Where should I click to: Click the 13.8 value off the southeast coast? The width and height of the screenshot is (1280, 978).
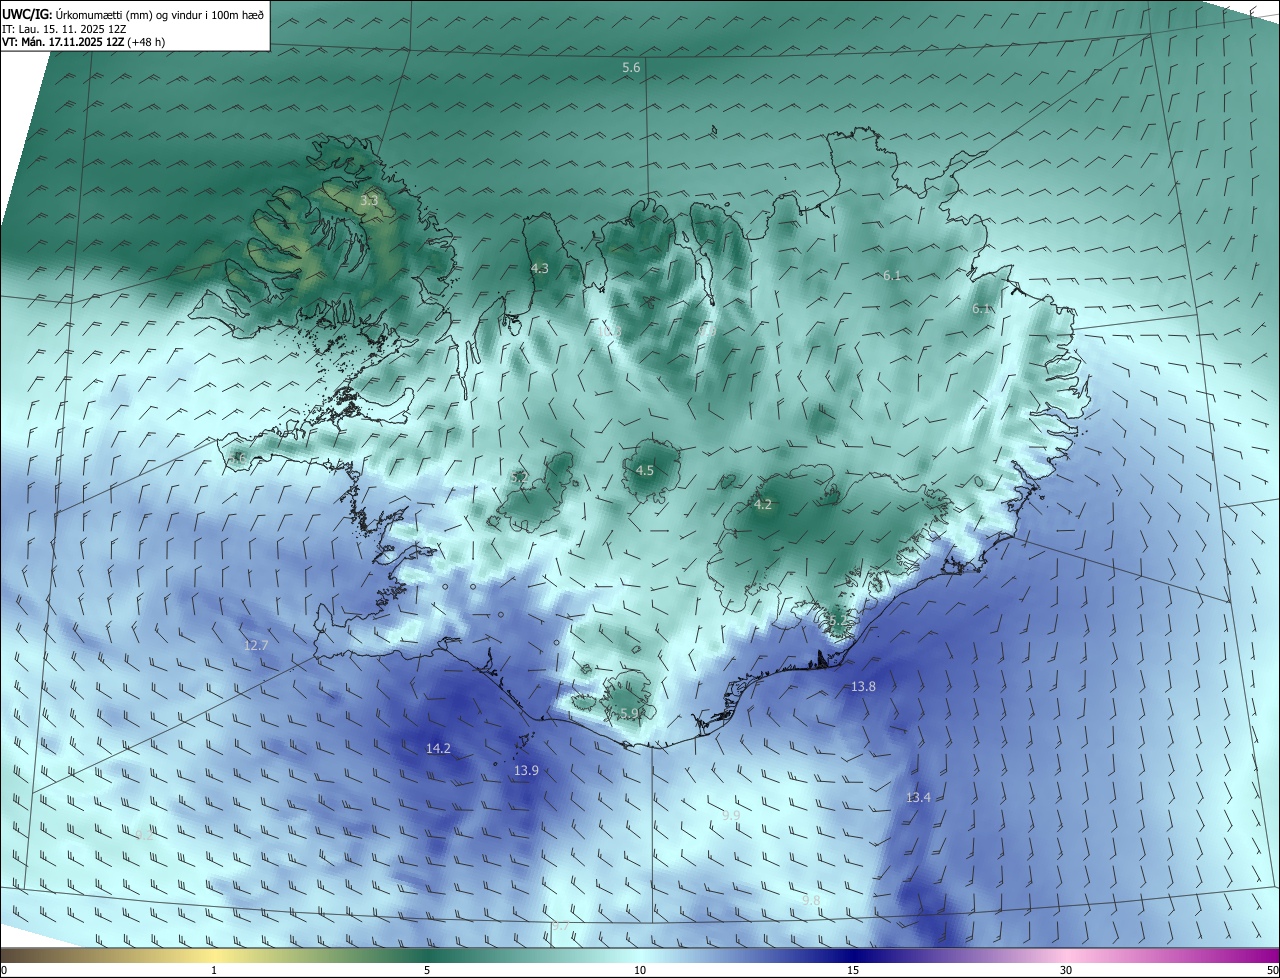[x=863, y=686]
